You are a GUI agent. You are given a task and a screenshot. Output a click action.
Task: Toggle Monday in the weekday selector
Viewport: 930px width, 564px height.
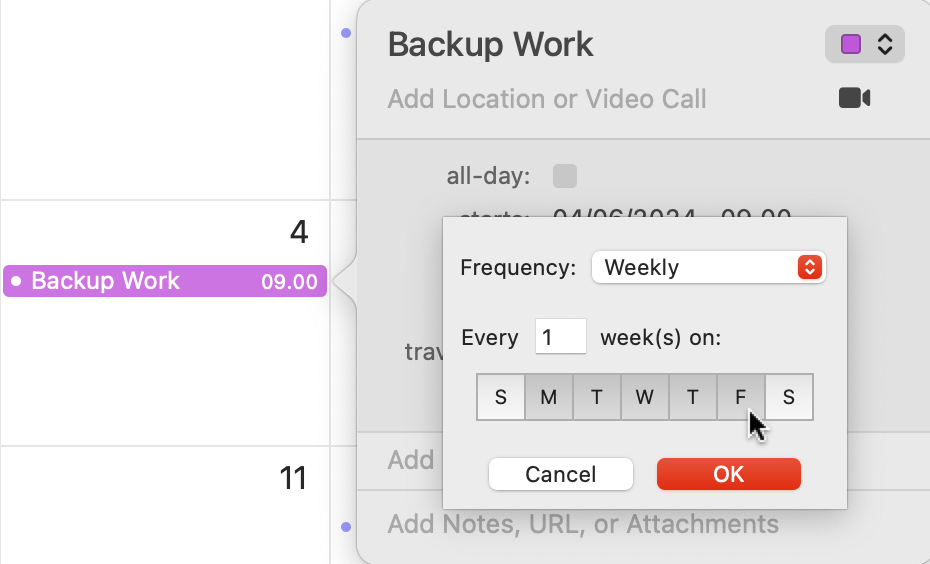[549, 397]
